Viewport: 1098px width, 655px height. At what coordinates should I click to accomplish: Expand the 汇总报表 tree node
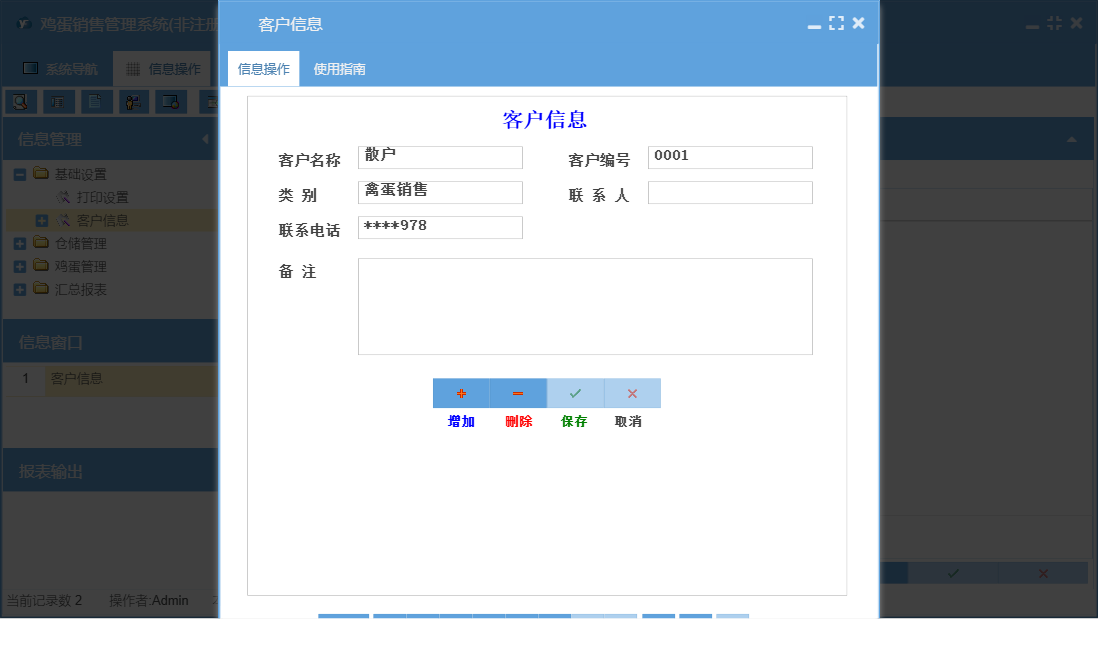tap(20, 288)
